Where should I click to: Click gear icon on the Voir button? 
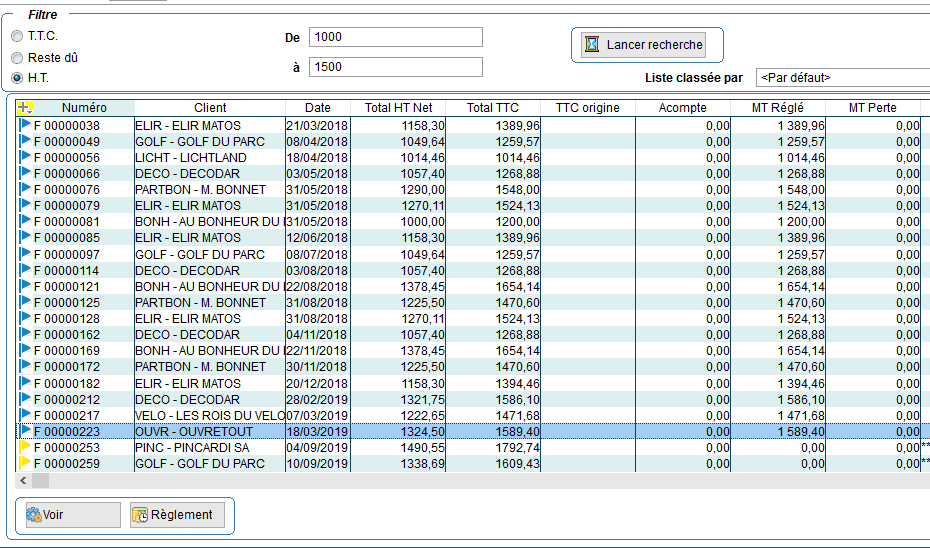[x=34, y=515]
